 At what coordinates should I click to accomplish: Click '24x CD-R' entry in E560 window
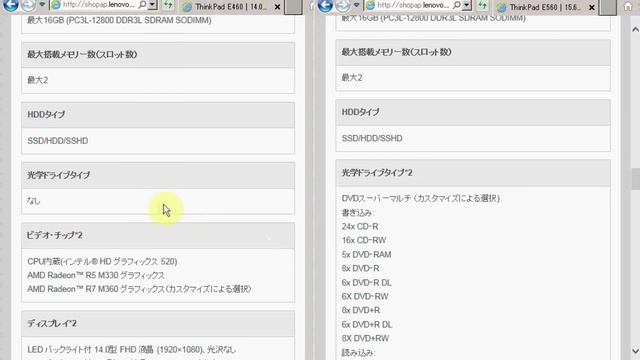click(360, 227)
